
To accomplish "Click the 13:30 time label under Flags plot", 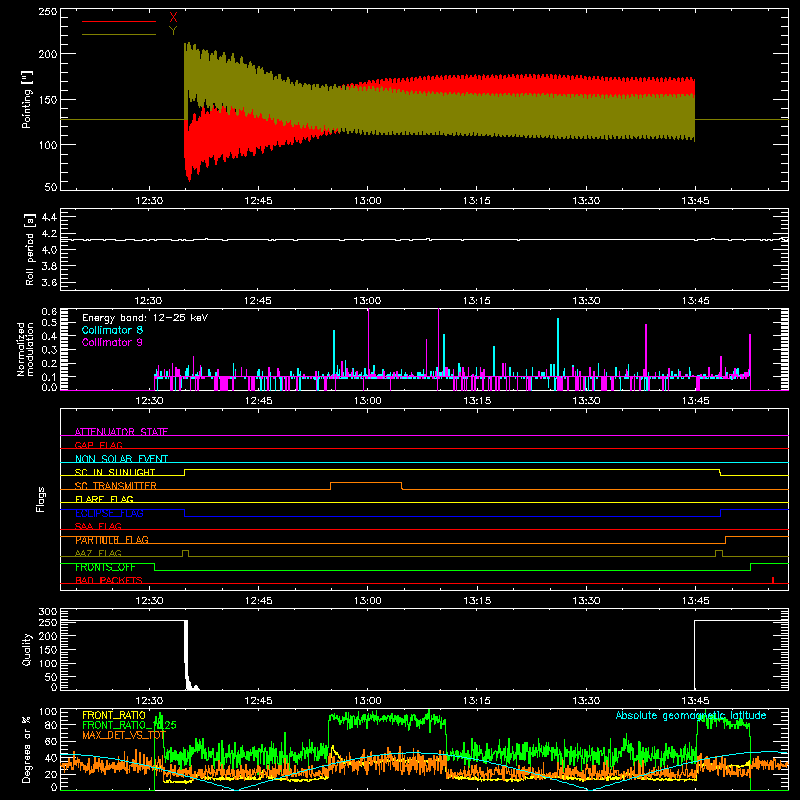I will (586, 601).
